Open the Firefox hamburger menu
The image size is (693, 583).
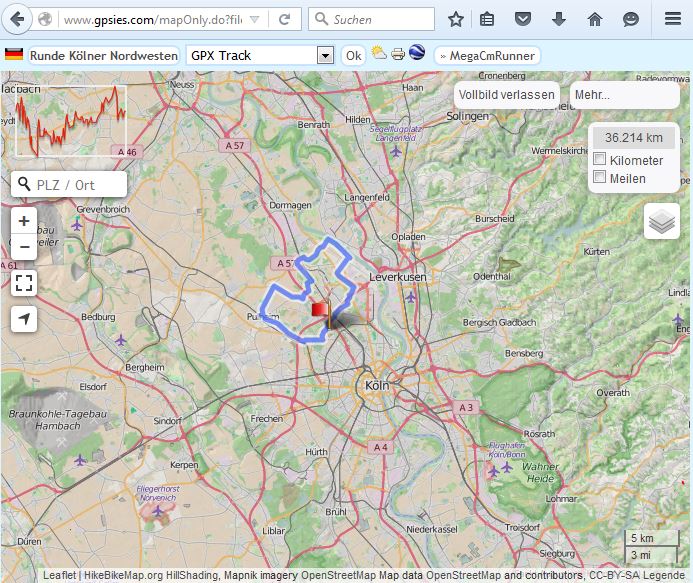pos(673,19)
